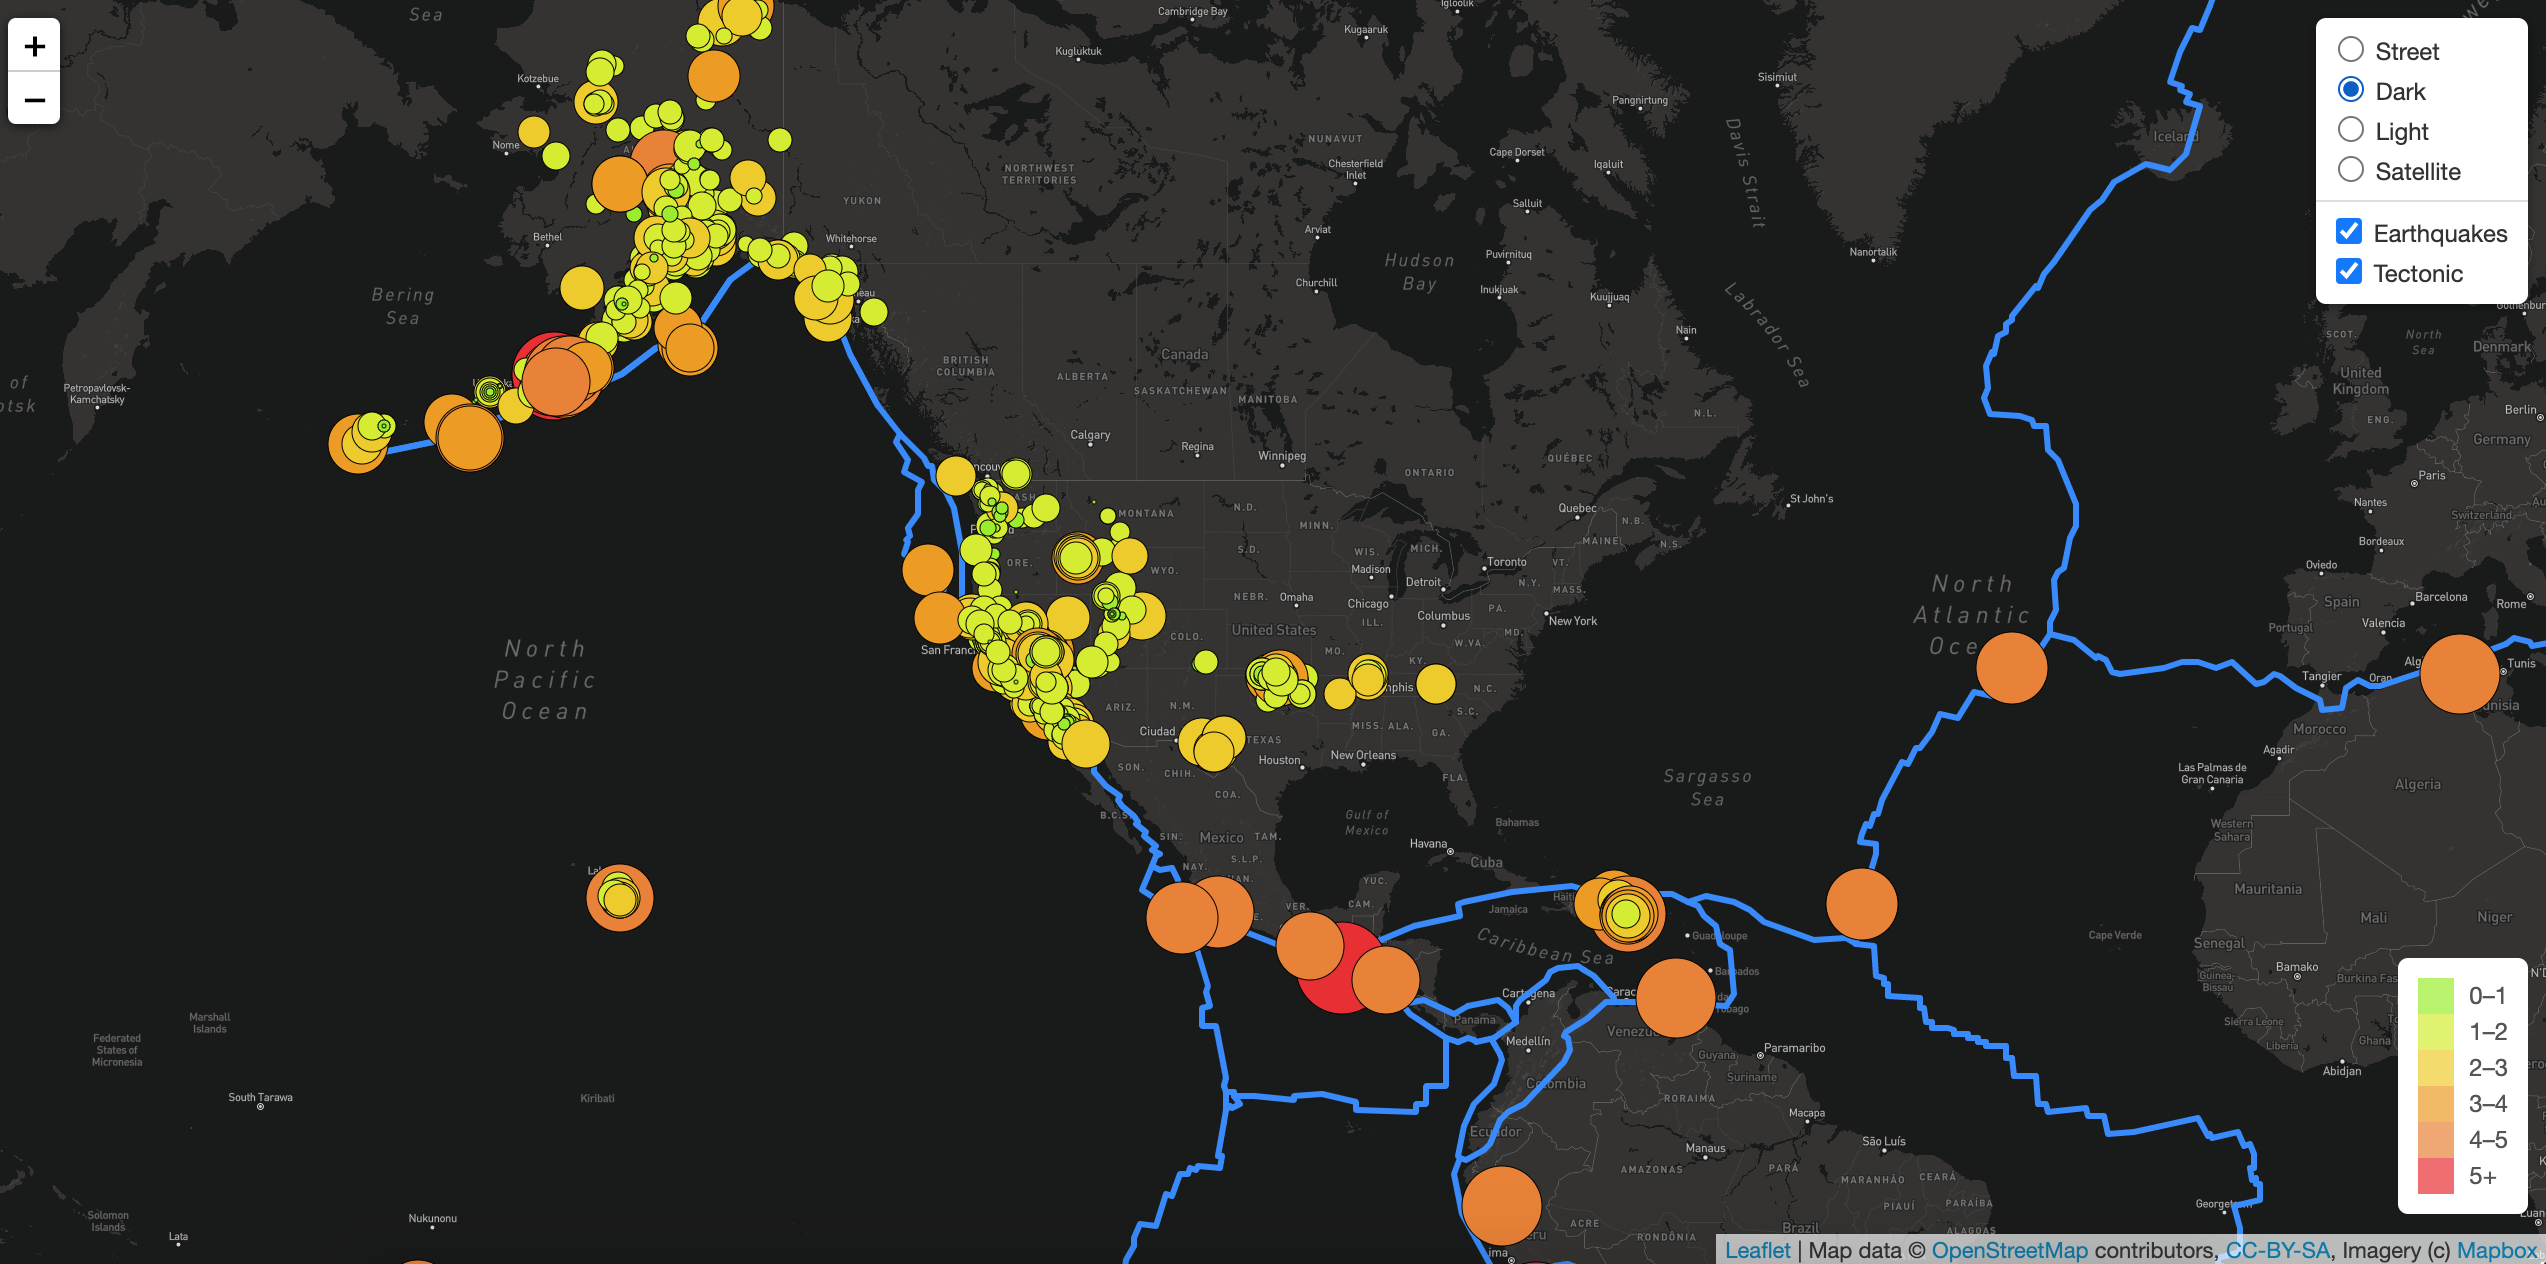
Task: Click the Manaus city label
Action: pyautogui.click(x=1705, y=1148)
